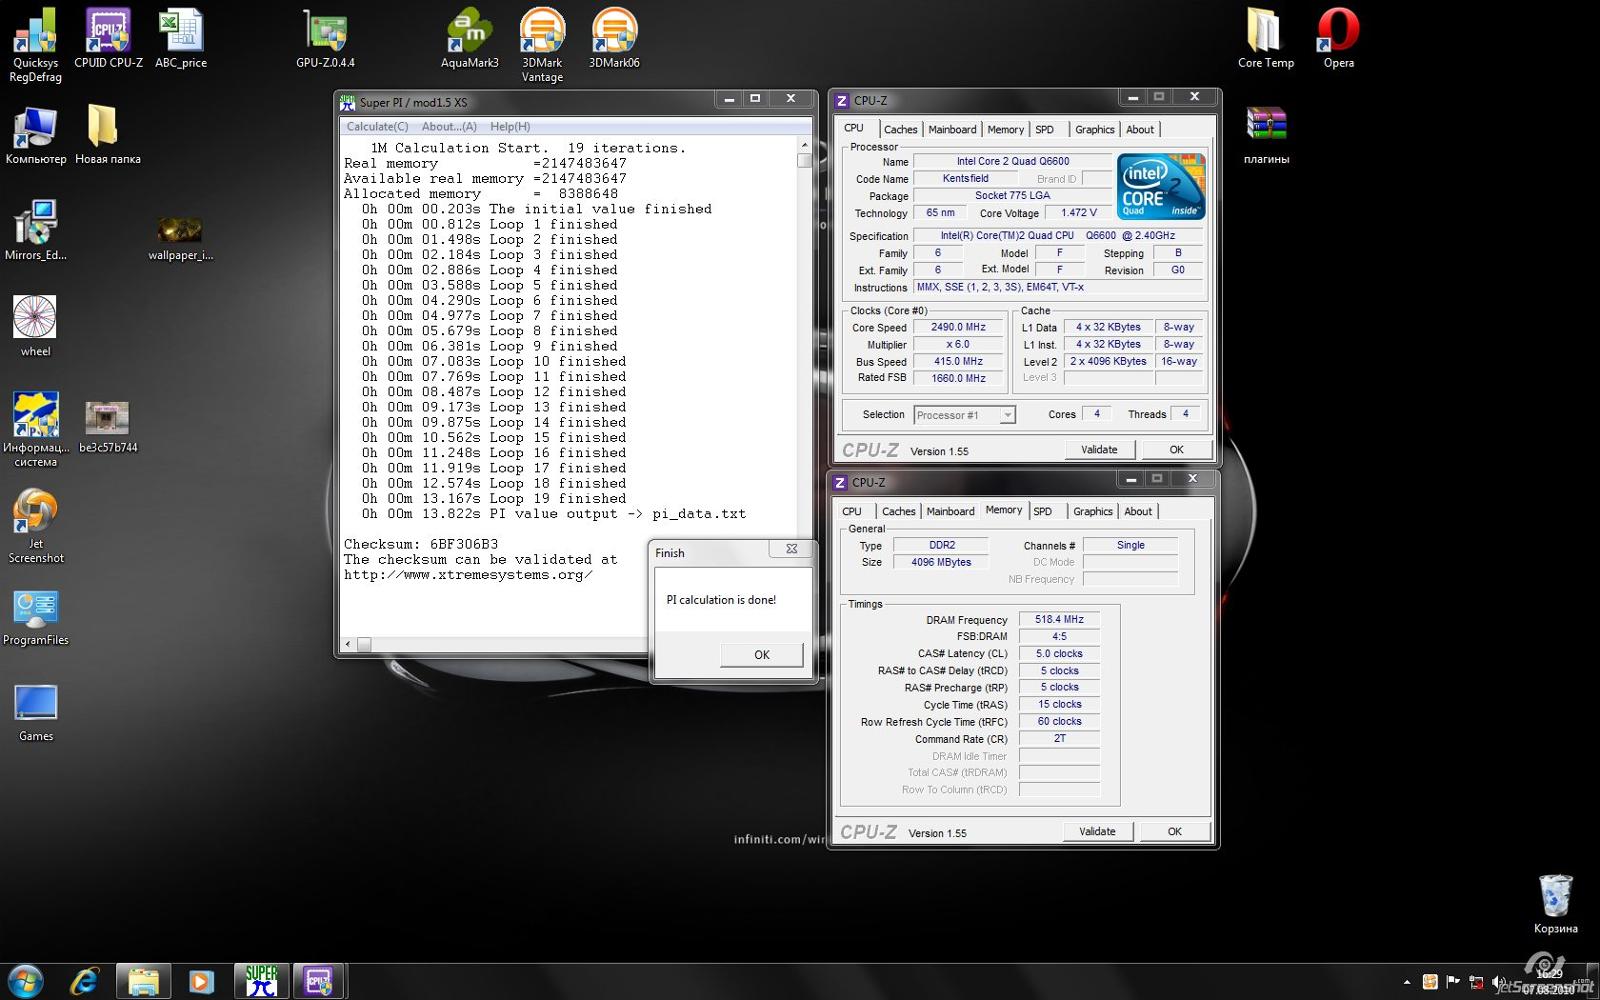
Task: Click Intel Core 2 Quad logo
Action: coord(1161,187)
